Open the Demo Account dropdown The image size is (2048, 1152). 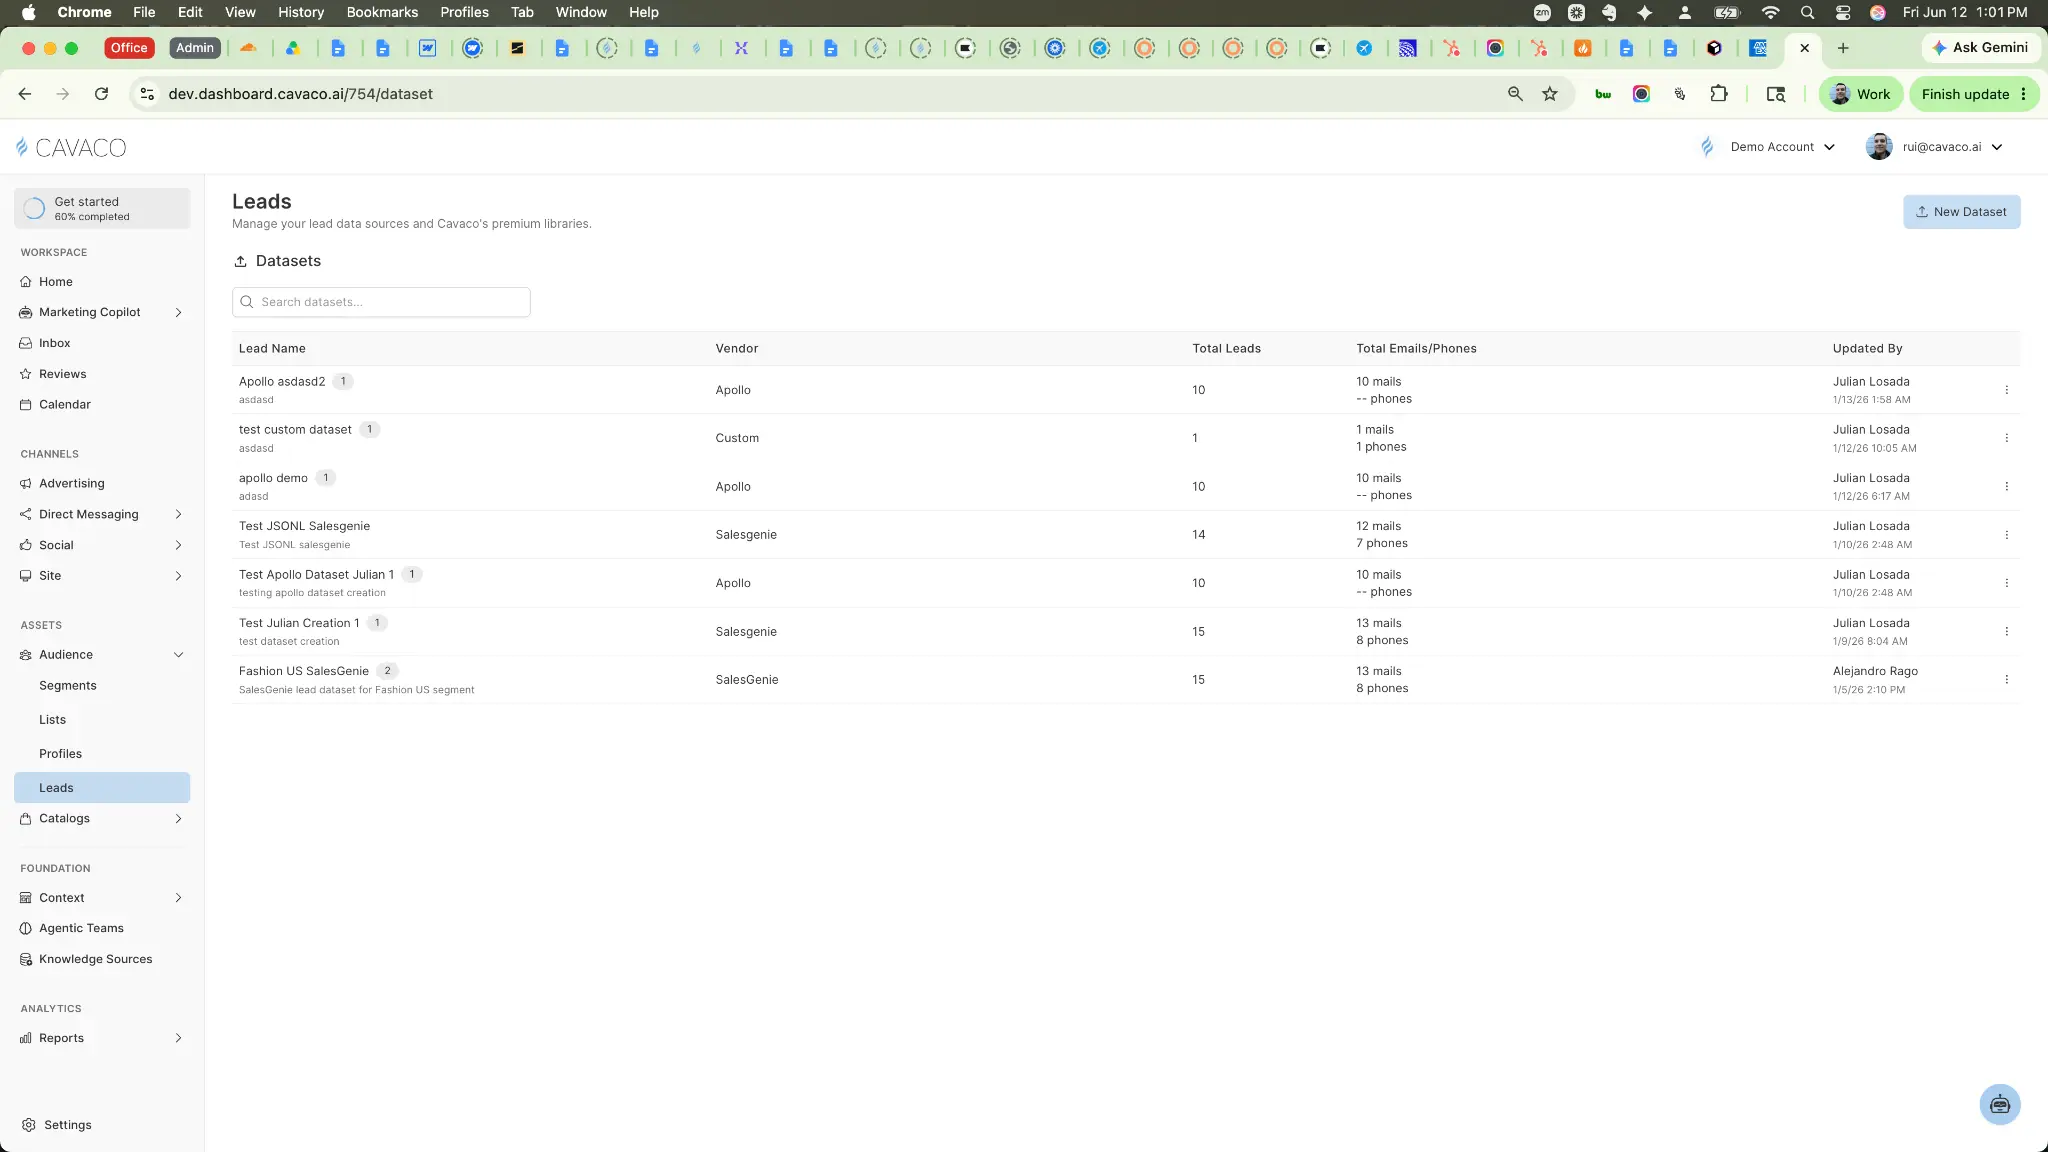coord(1768,147)
